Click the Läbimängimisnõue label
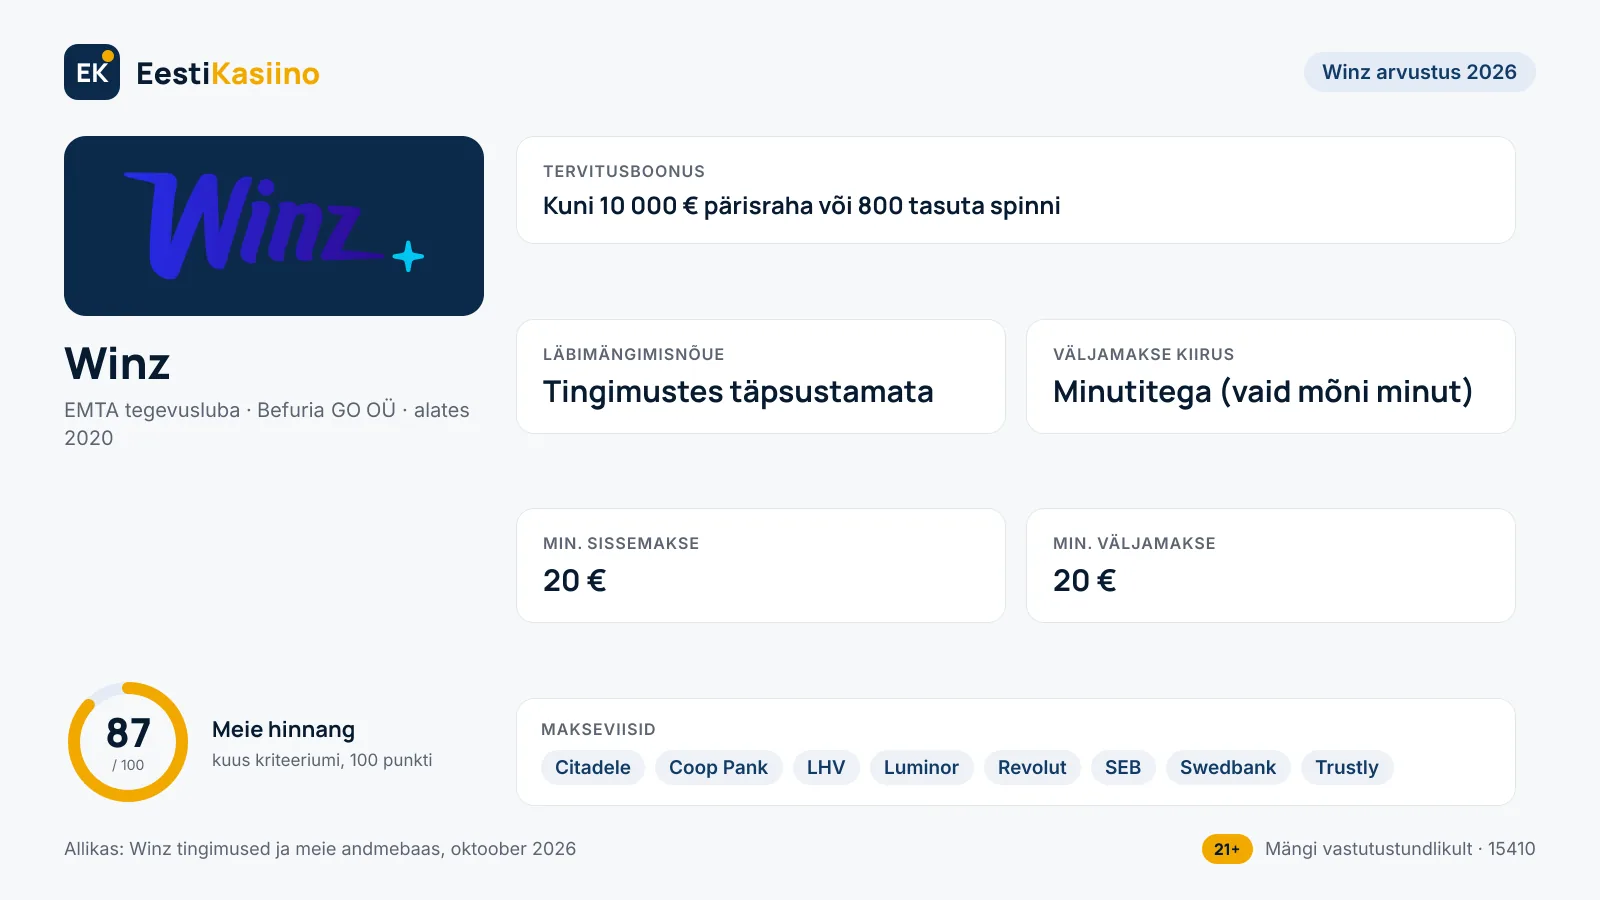1600x900 pixels. click(634, 355)
